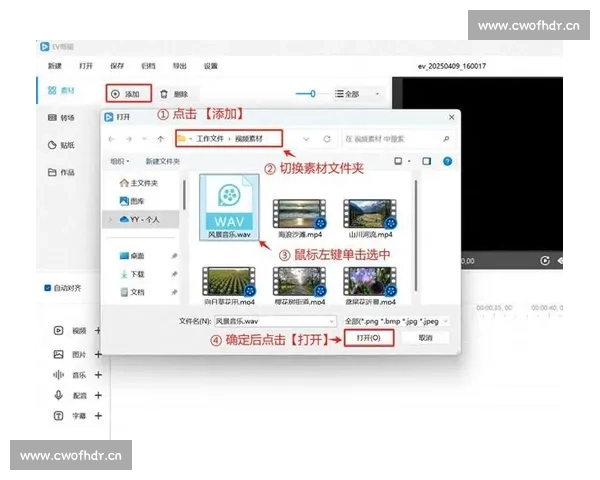Click the 配音 microphone icon
Image resolution: width=600 pixels, height=480 pixels.
click(58, 395)
